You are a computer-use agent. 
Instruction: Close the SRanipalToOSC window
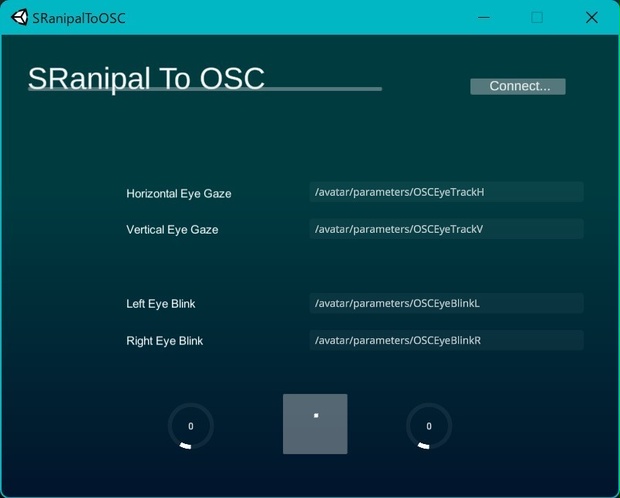coord(592,17)
